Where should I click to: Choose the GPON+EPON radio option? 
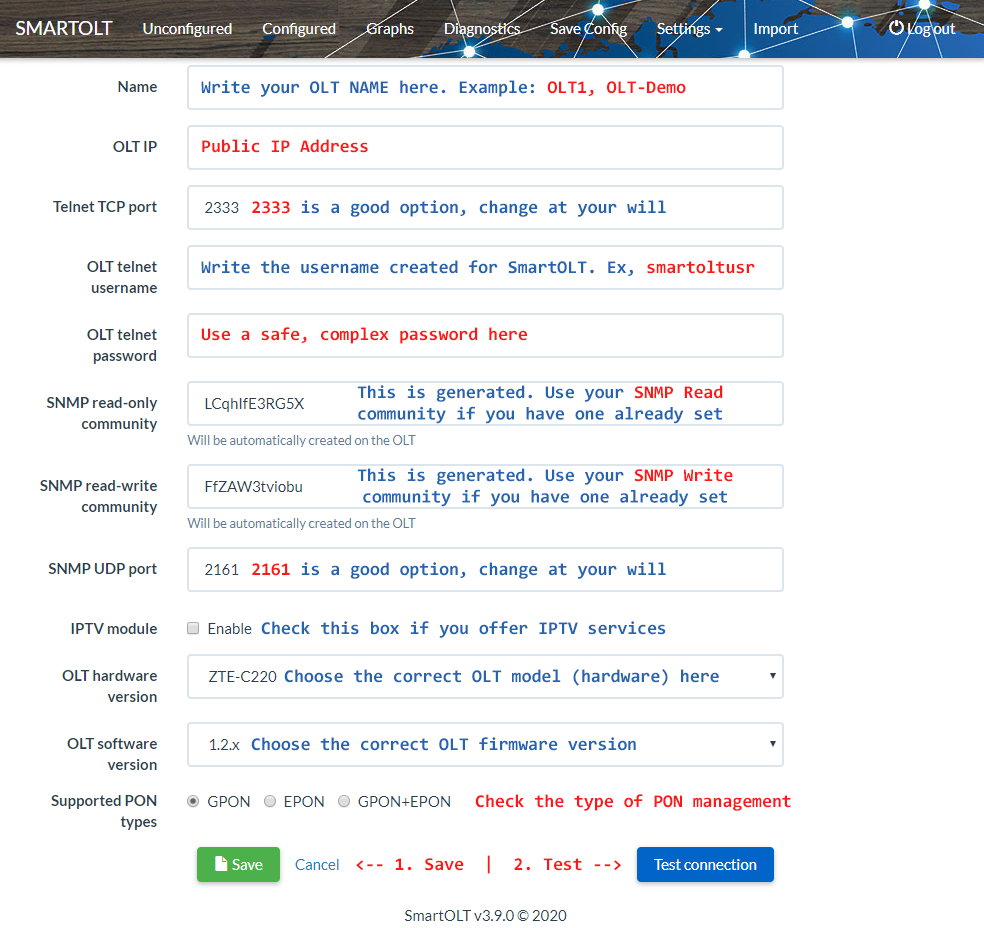(344, 801)
